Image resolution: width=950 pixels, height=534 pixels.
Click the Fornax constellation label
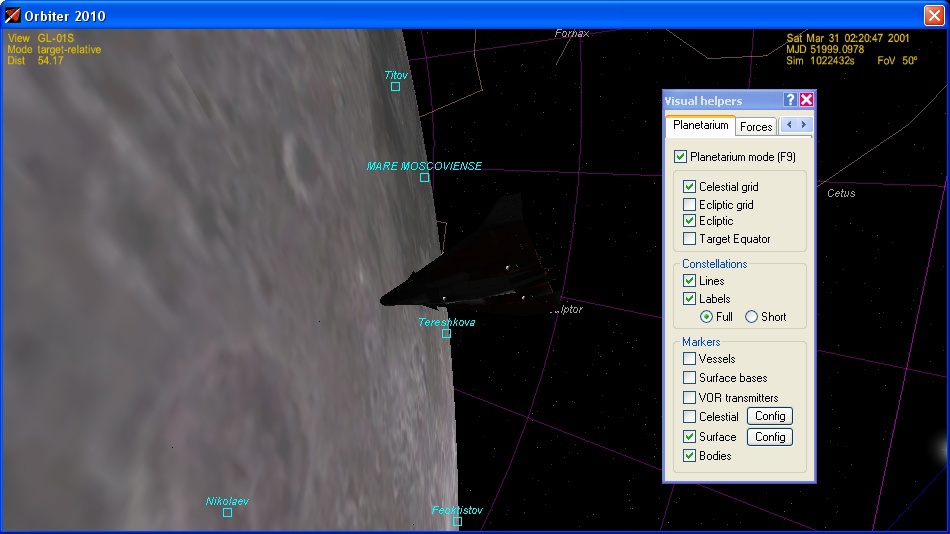[x=572, y=33]
